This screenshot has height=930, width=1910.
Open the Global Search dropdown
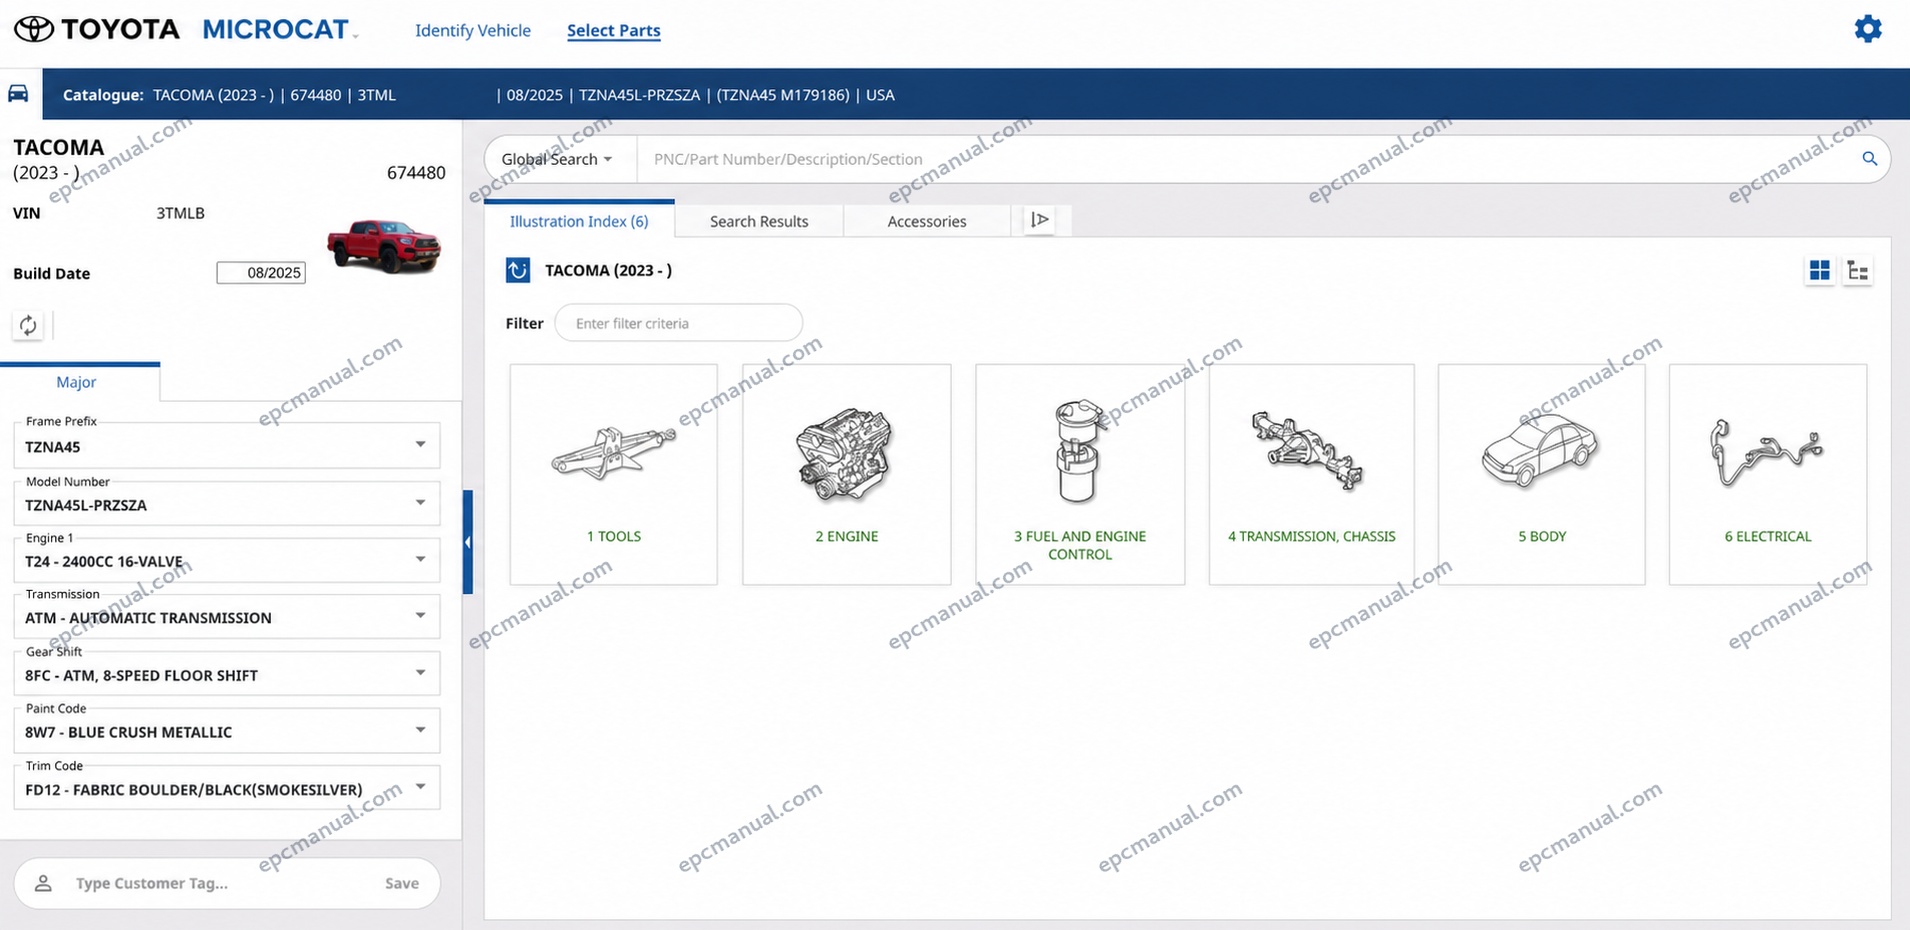pyautogui.click(x=557, y=159)
